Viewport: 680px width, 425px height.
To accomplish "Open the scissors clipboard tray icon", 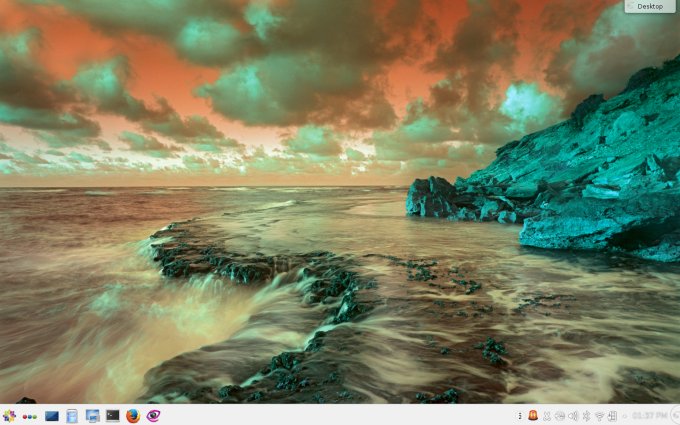I will [547, 416].
